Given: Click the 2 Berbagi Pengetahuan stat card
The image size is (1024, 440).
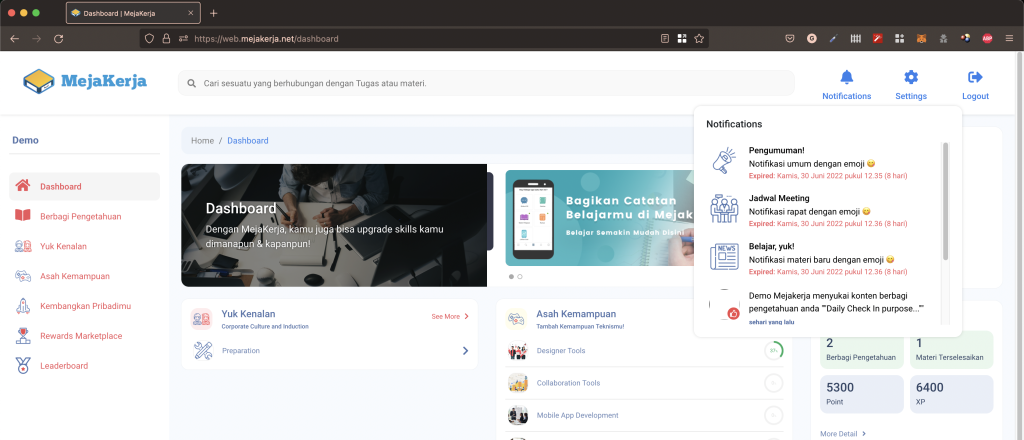Looking at the screenshot, I should pos(862,350).
